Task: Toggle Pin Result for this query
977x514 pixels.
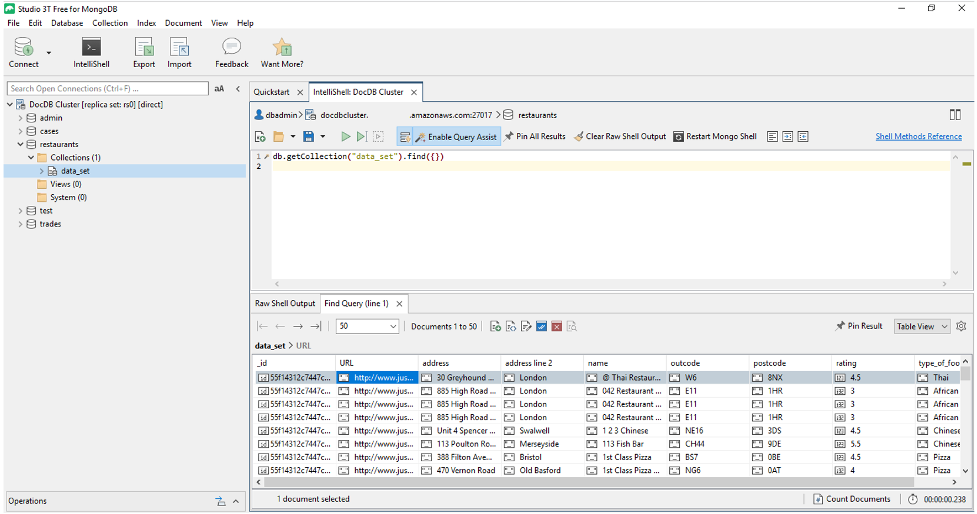Action: [859, 326]
